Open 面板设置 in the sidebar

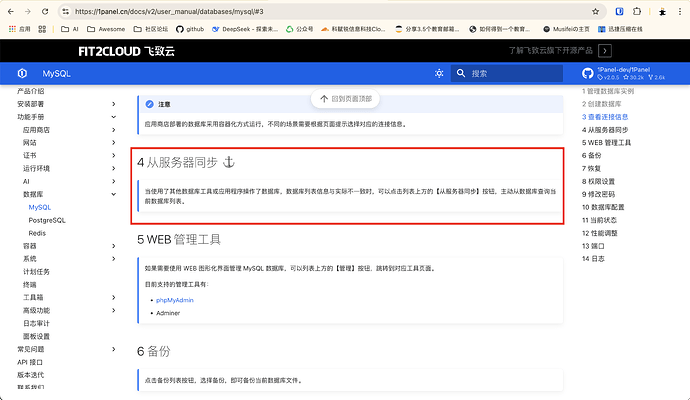click(x=36, y=336)
